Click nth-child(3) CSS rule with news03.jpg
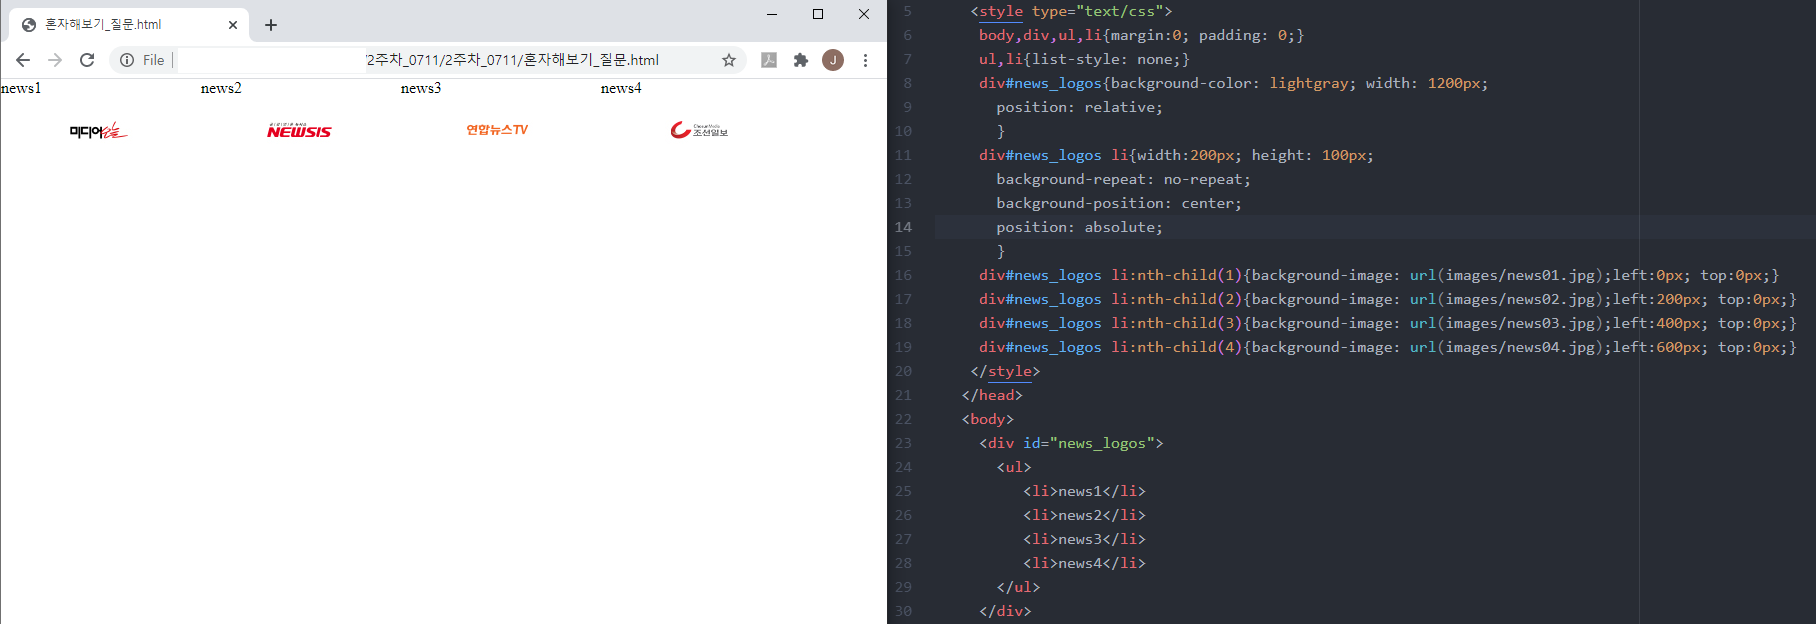 pos(1388,323)
